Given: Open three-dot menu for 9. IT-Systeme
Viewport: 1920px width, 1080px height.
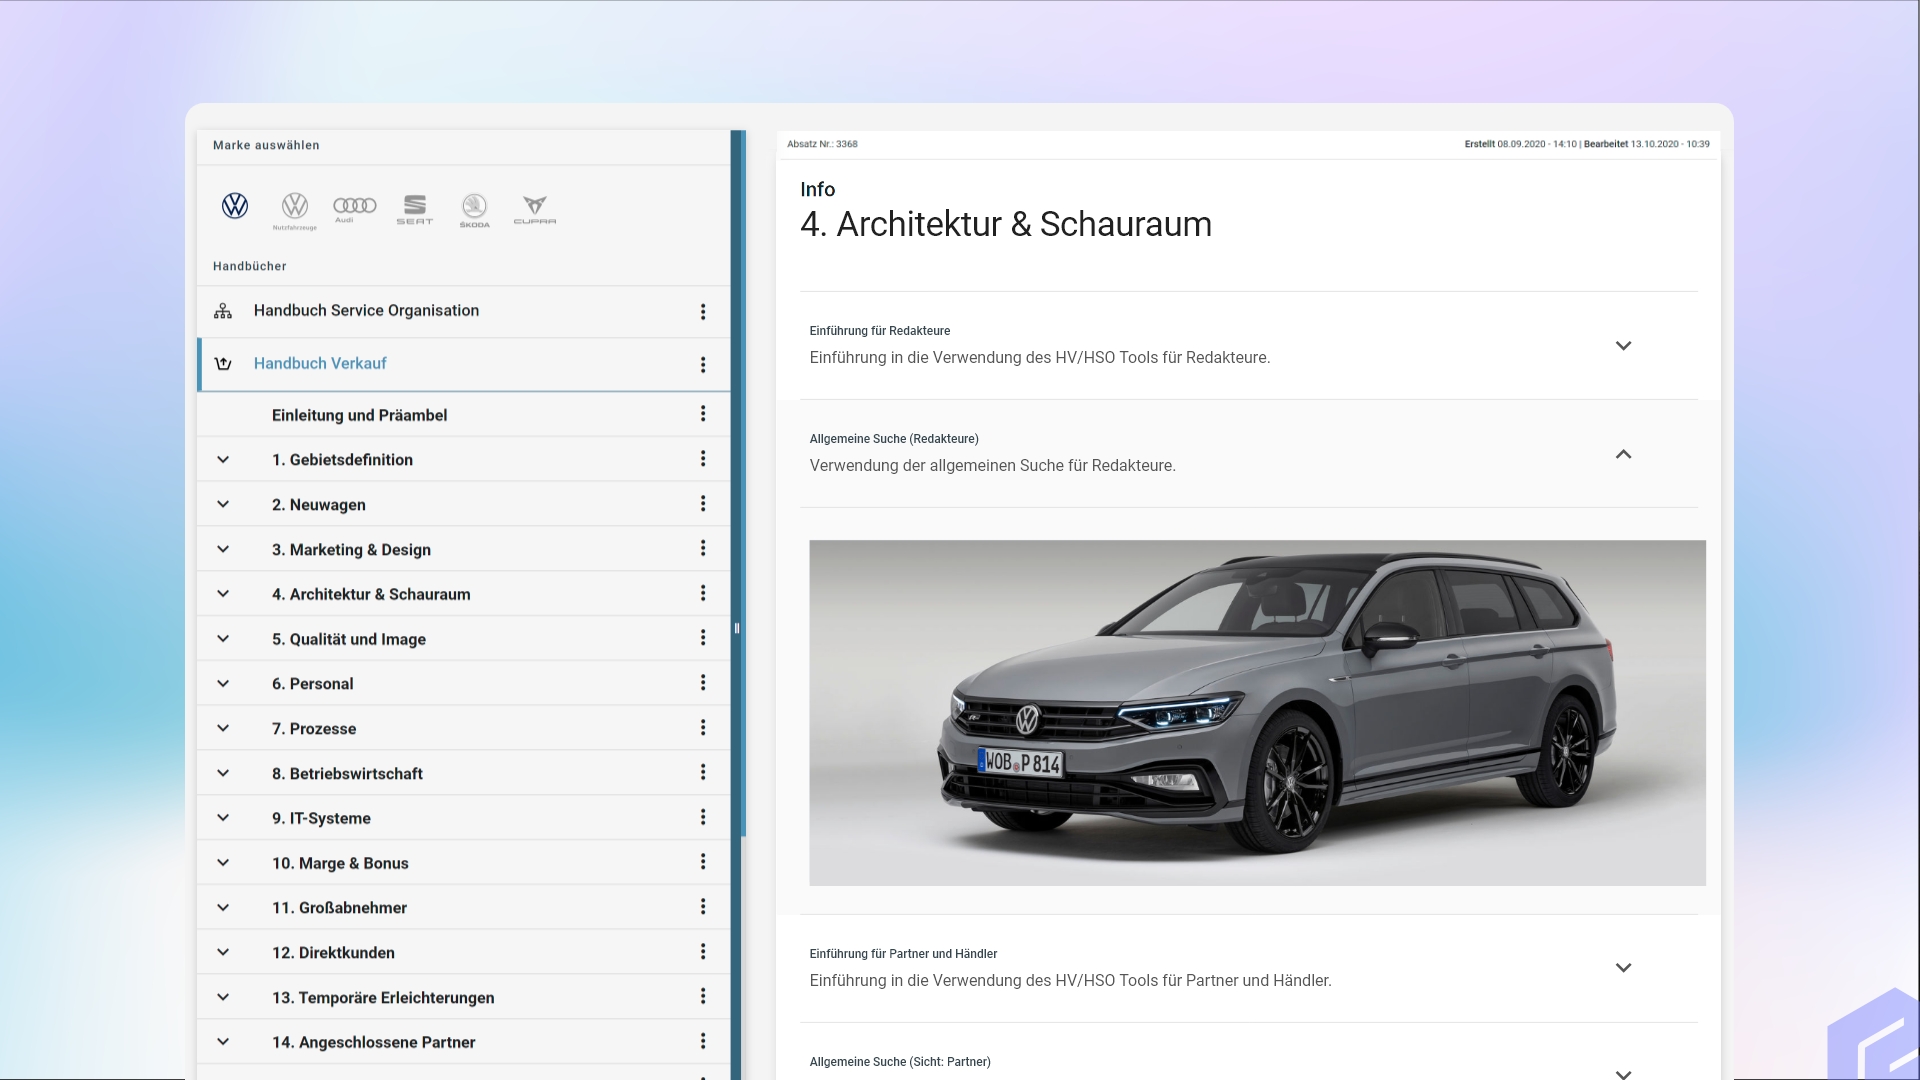Looking at the screenshot, I should 703,817.
